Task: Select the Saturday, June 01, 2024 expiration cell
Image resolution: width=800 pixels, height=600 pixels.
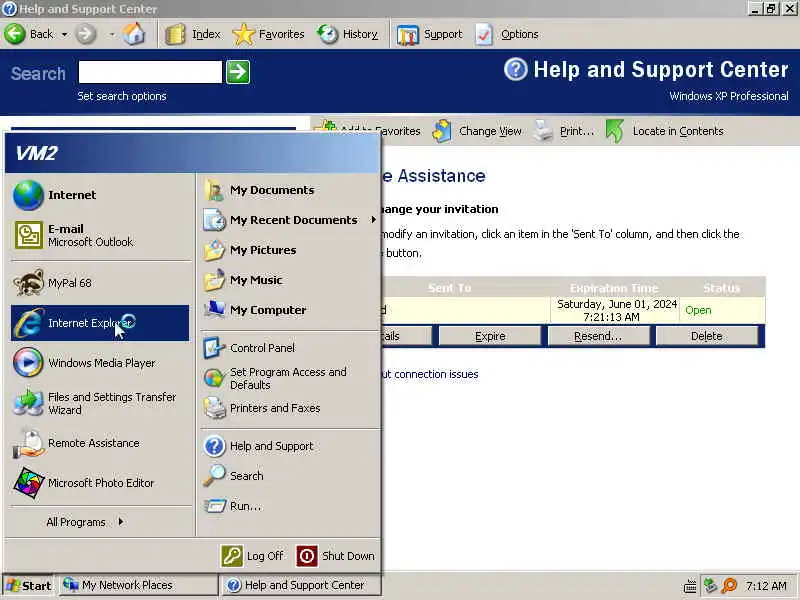Action: [x=615, y=310]
